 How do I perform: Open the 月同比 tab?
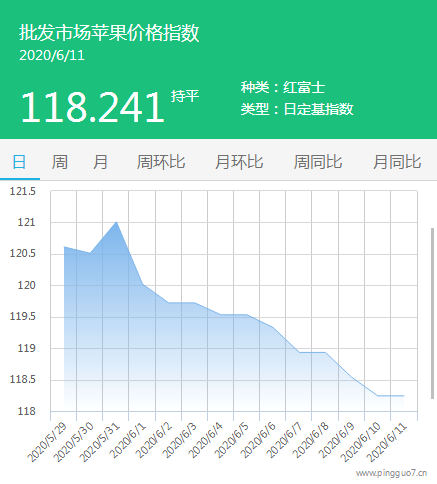(397, 162)
